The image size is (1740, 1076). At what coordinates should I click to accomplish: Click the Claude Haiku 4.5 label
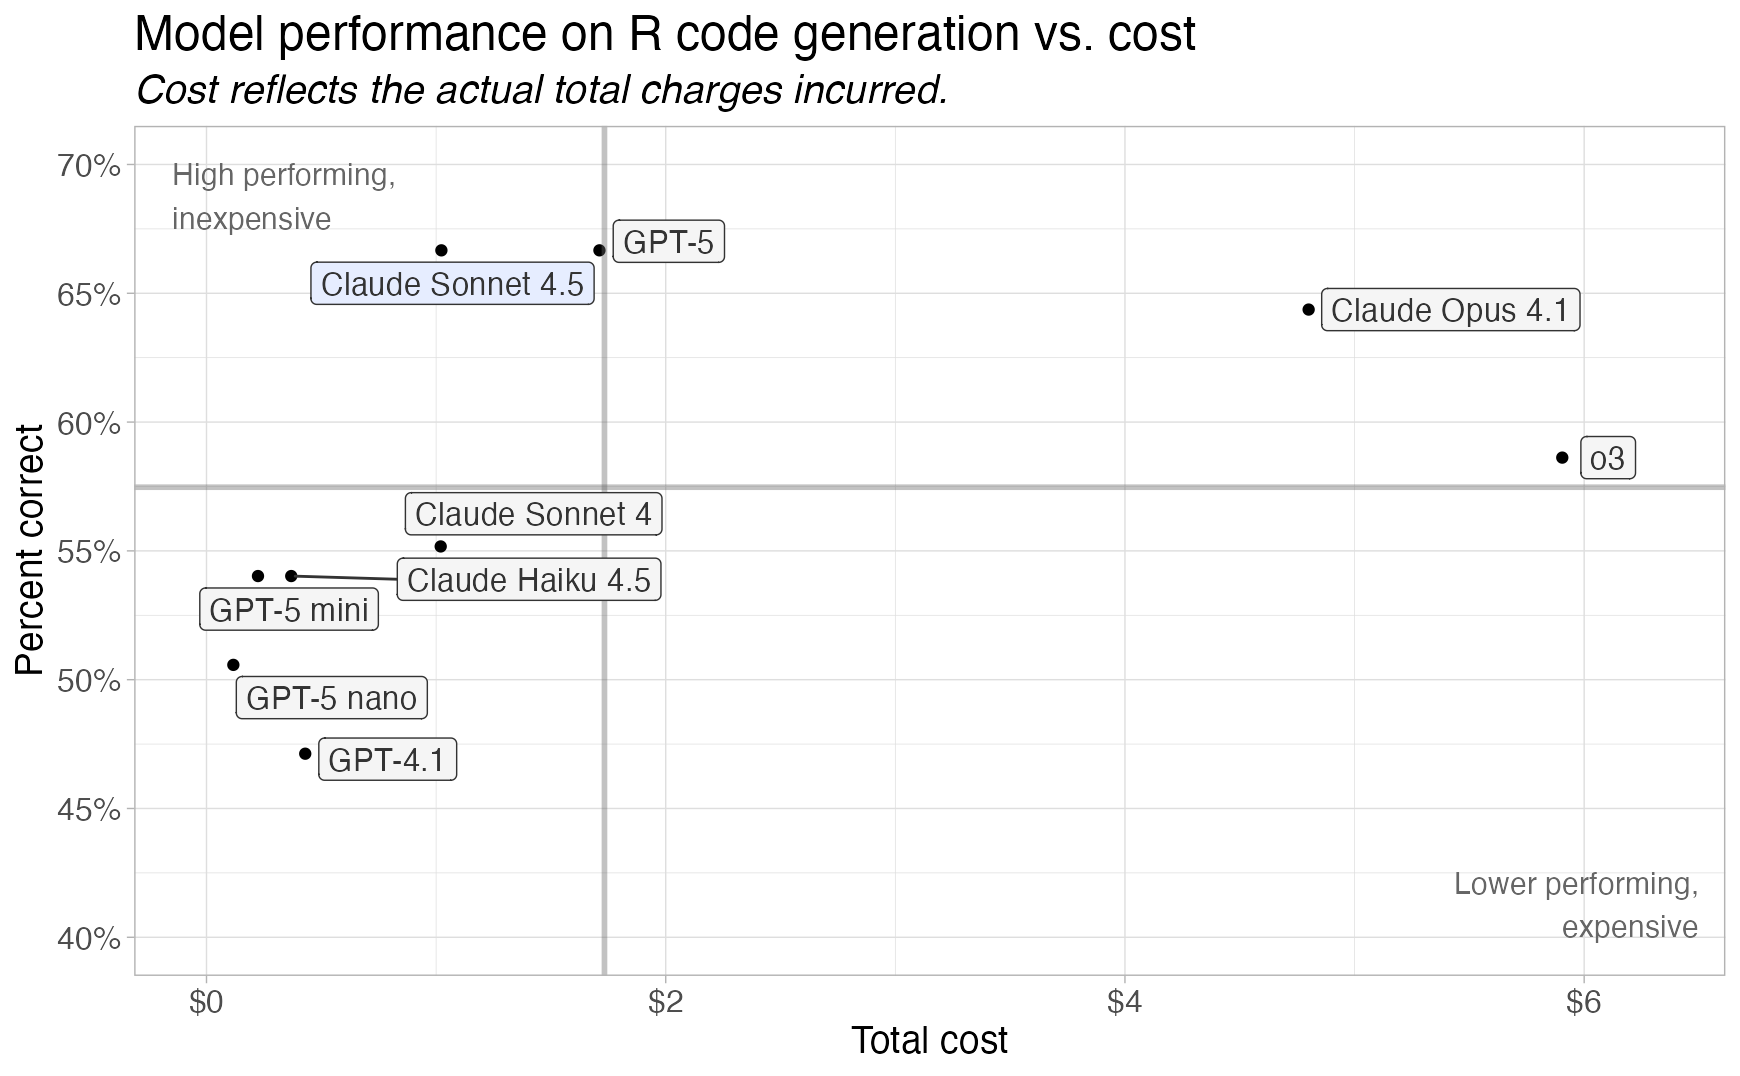(528, 581)
